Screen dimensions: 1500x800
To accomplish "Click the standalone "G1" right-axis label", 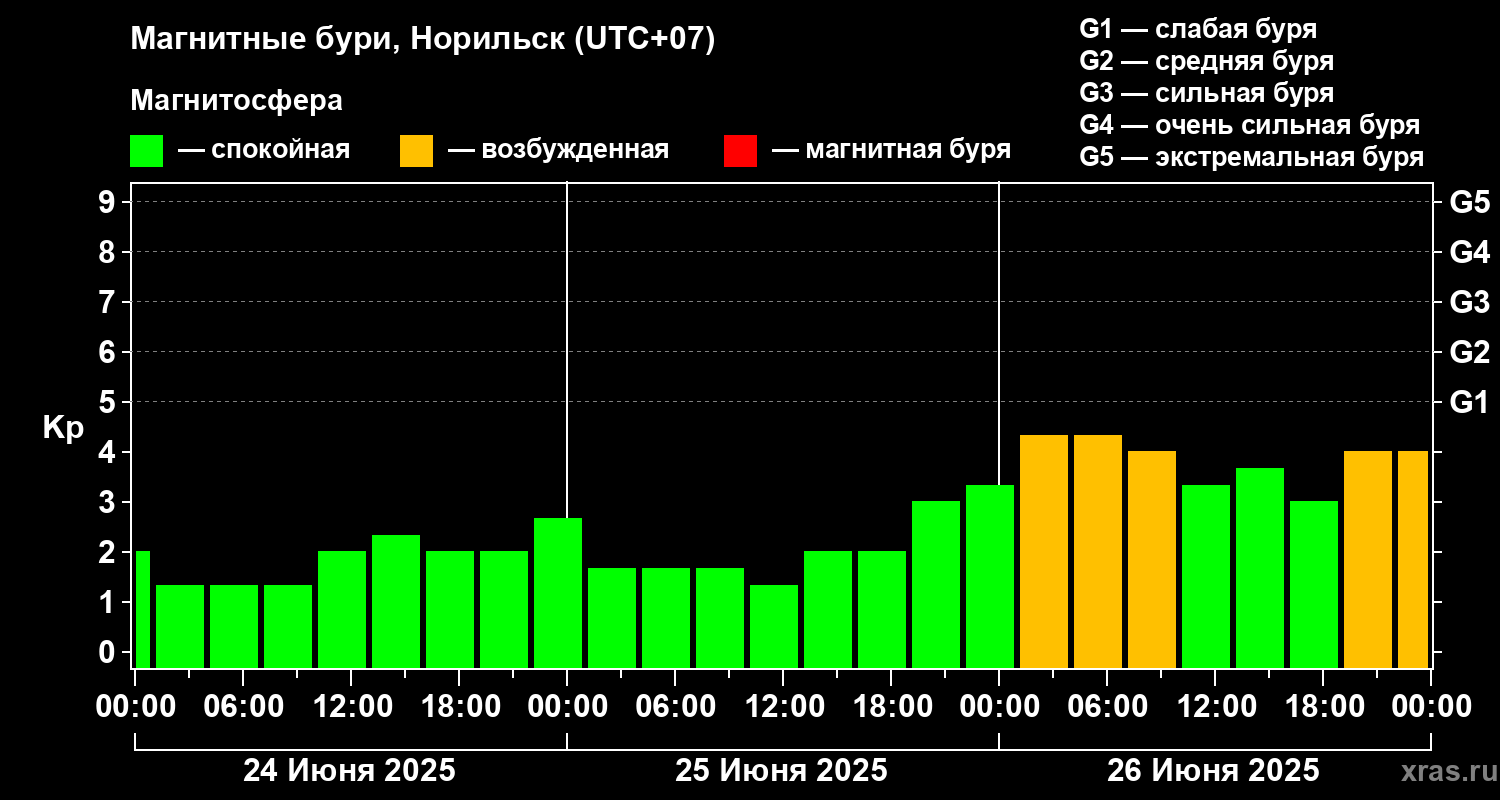I will point(1470,402).
